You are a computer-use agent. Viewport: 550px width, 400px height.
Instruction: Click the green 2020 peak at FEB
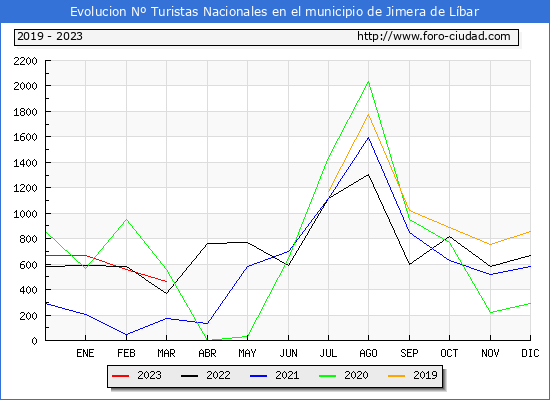tap(126, 220)
